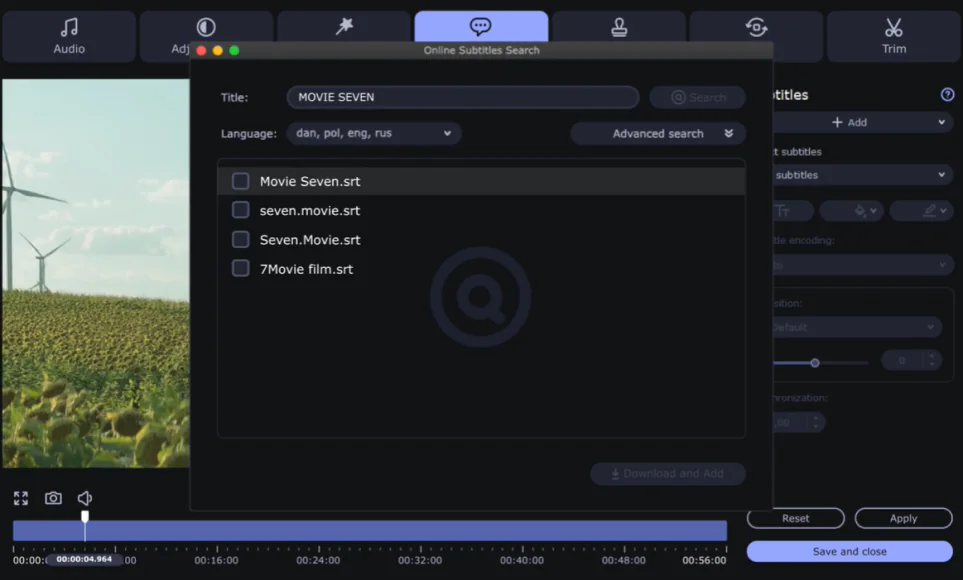The height and width of the screenshot is (580, 963).
Task: Take a snapshot with the camera icon
Action: pos(53,498)
